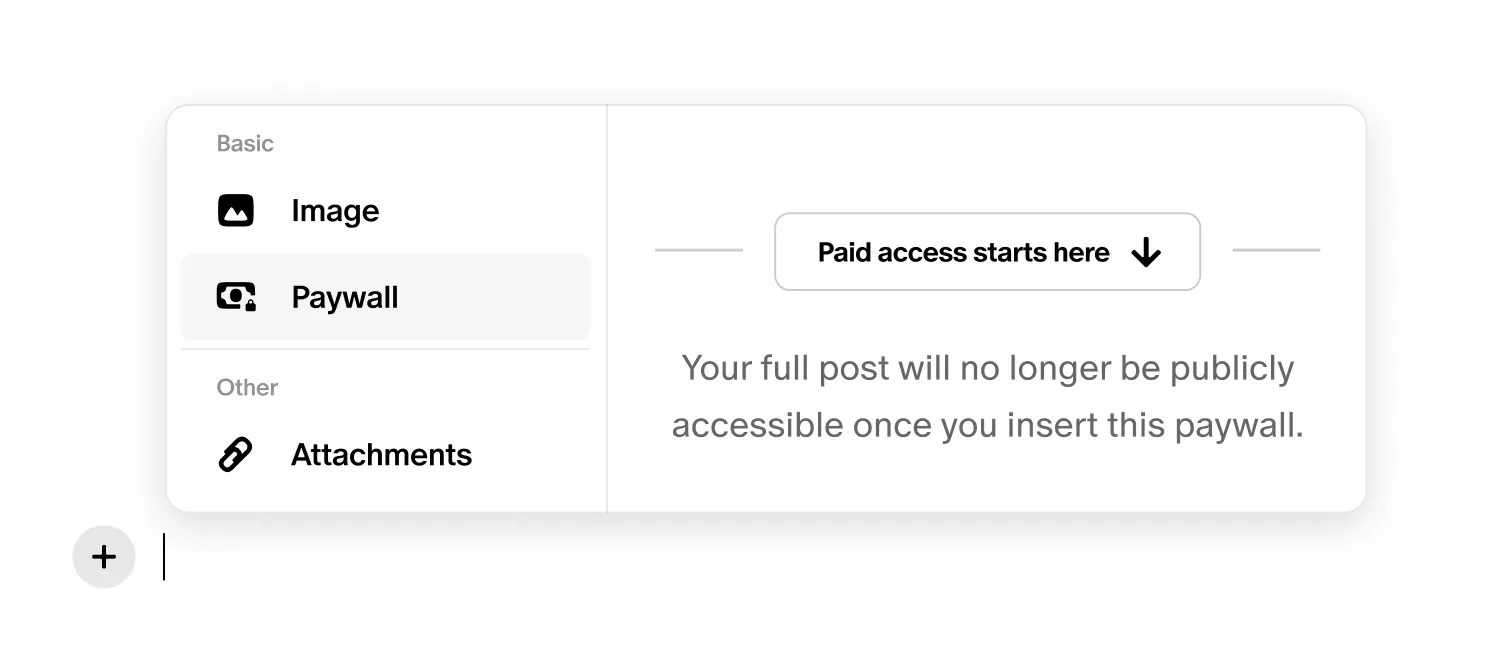Screen dimensions: 1502x672
Task: Click the highlighted Paywall row's empty right side
Action: tap(500, 297)
